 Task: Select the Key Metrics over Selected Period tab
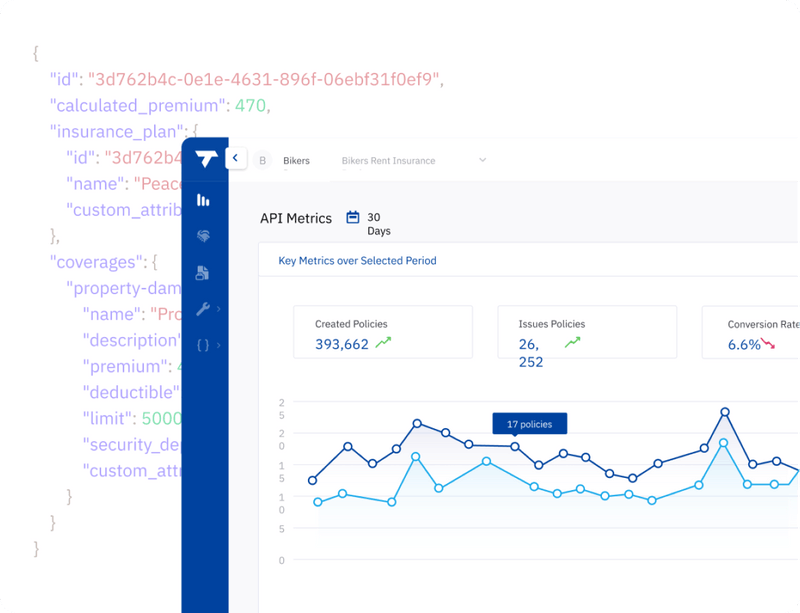click(x=357, y=261)
